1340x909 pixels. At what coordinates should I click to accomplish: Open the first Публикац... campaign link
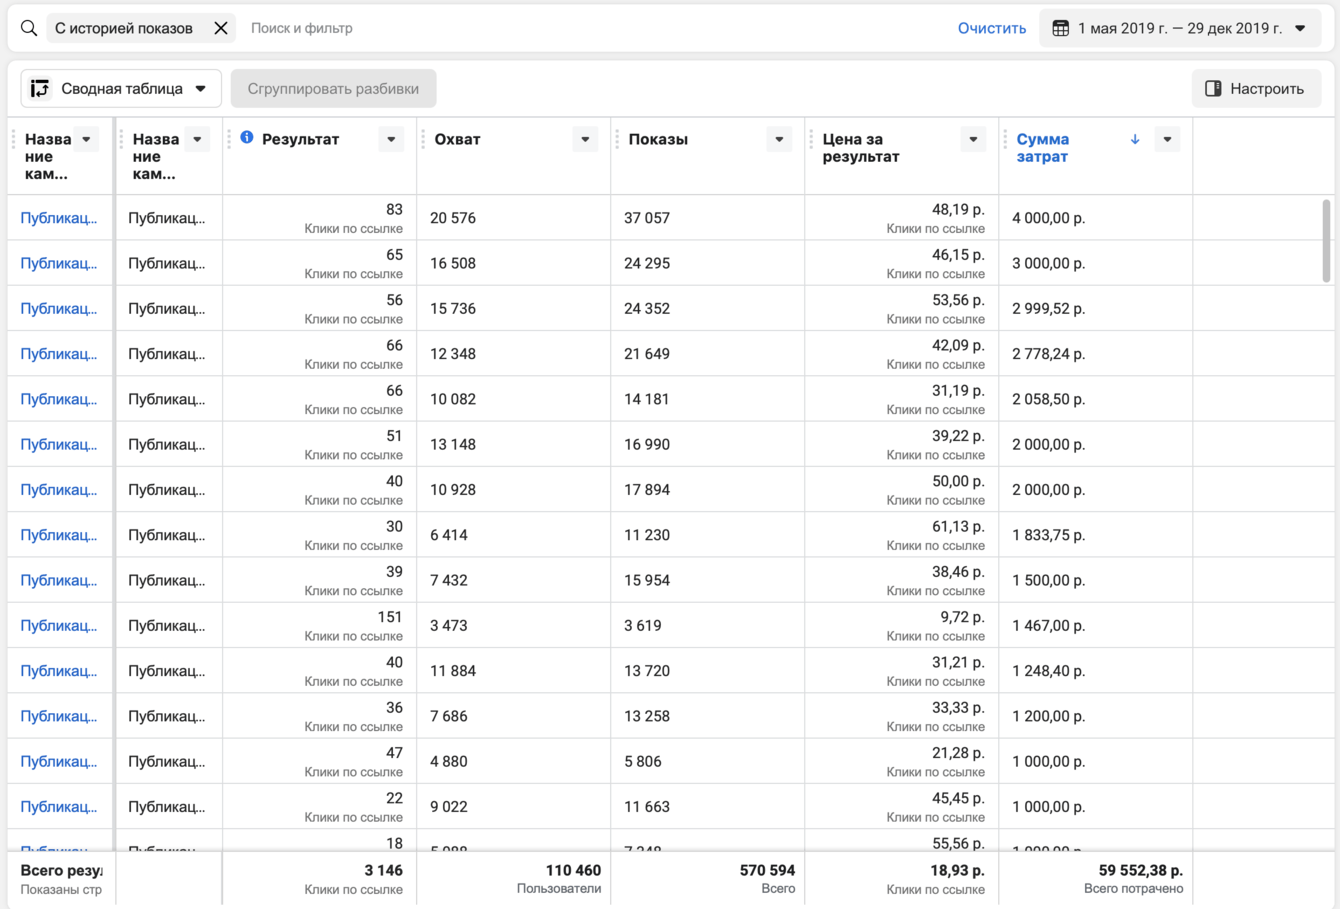59,218
